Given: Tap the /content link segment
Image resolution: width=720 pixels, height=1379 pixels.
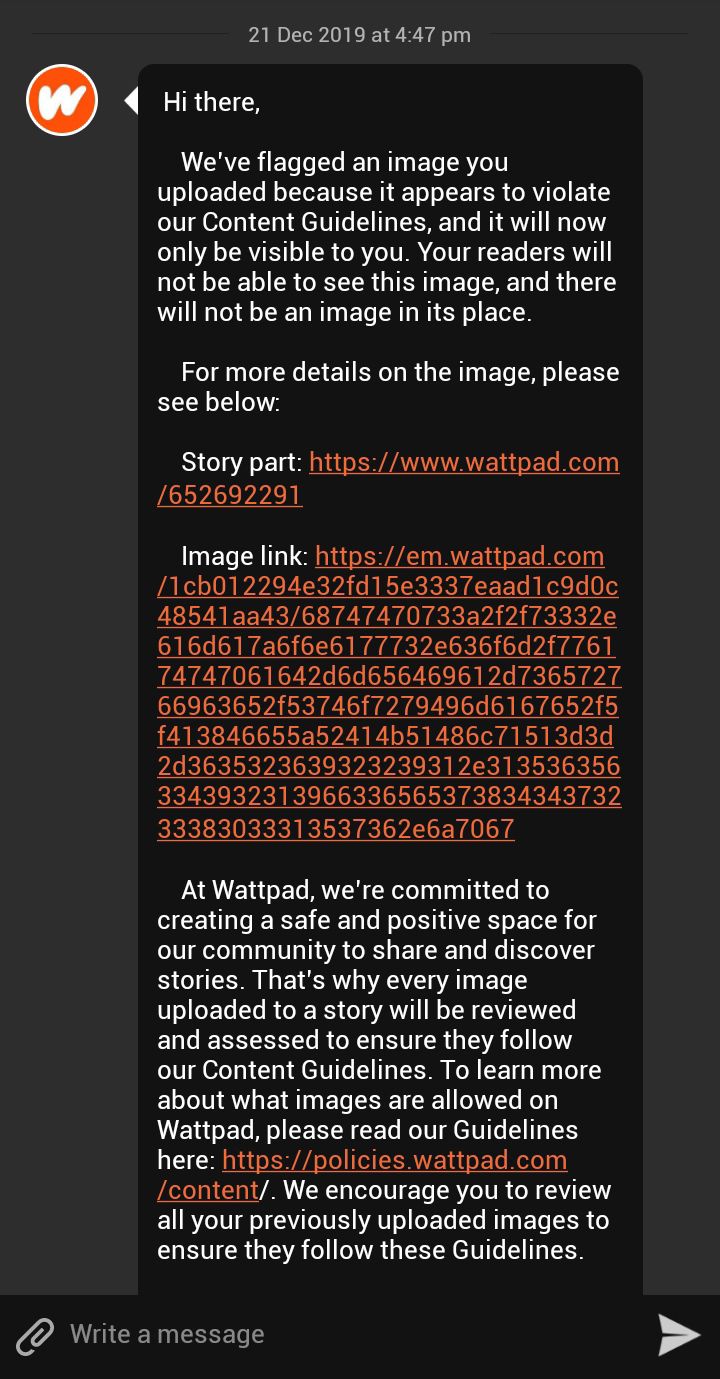Looking at the screenshot, I should [x=208, y=1190].
